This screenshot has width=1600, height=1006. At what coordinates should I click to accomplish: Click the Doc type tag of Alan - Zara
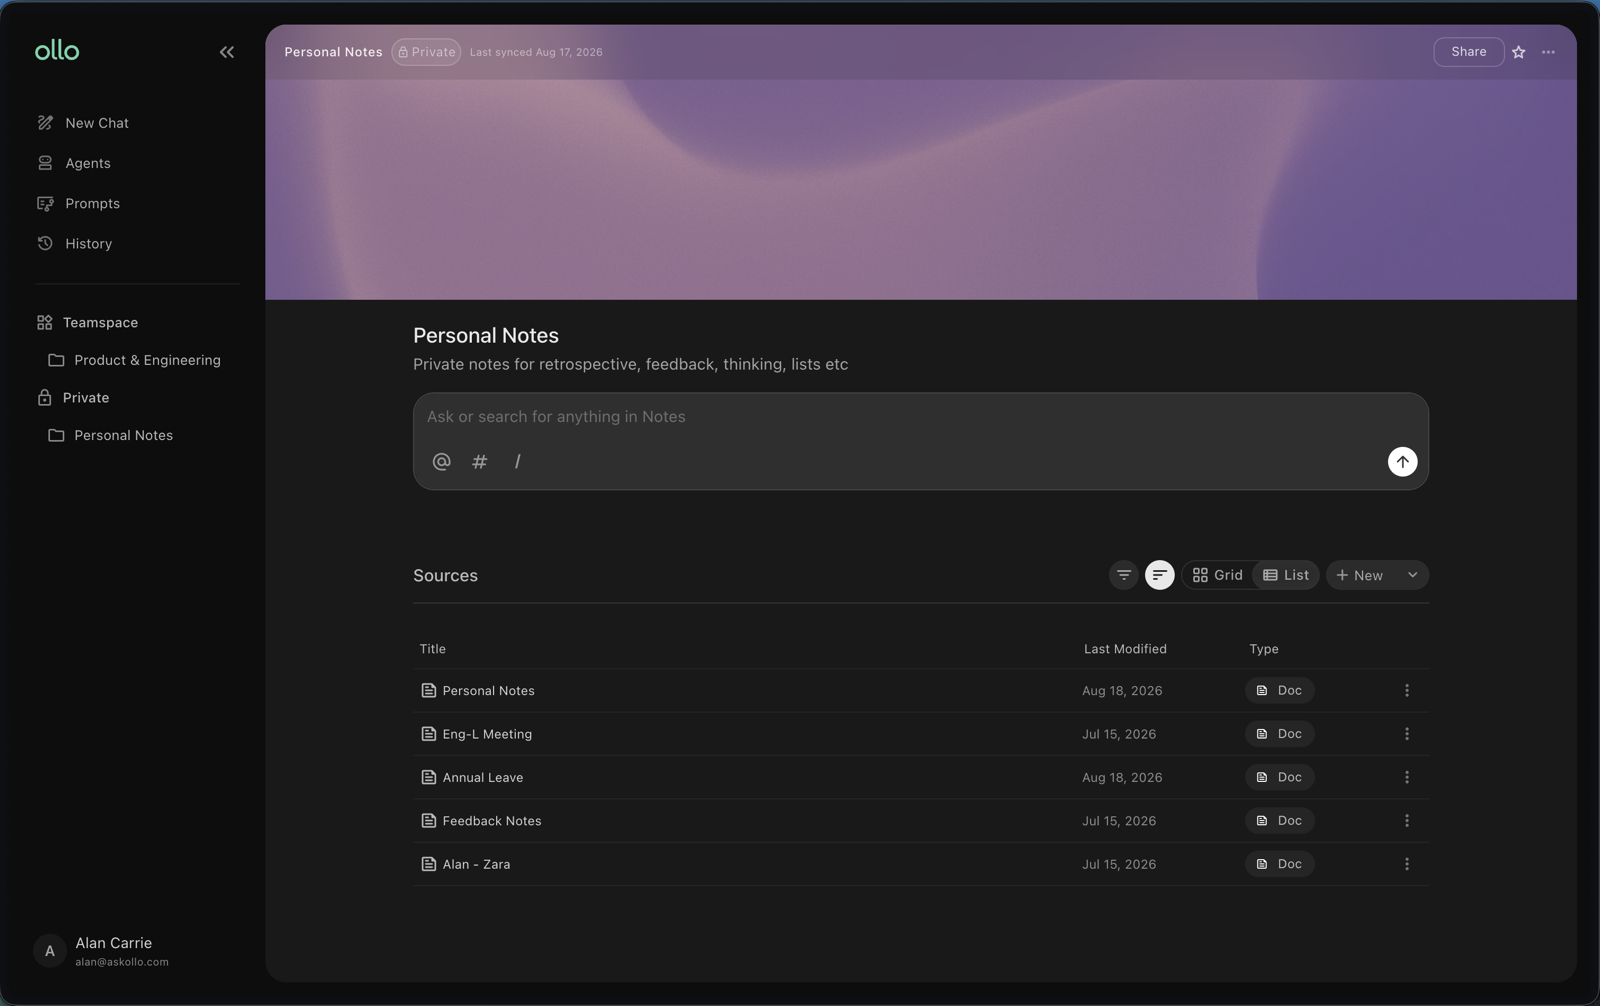click(1279, 864)
